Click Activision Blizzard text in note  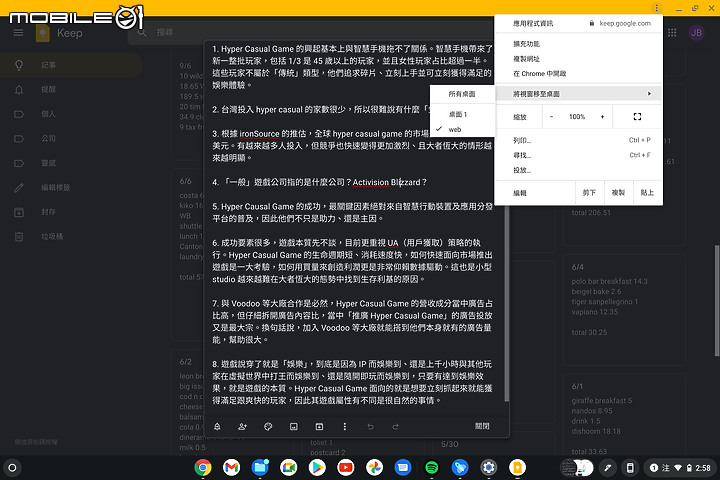point(387,182)
